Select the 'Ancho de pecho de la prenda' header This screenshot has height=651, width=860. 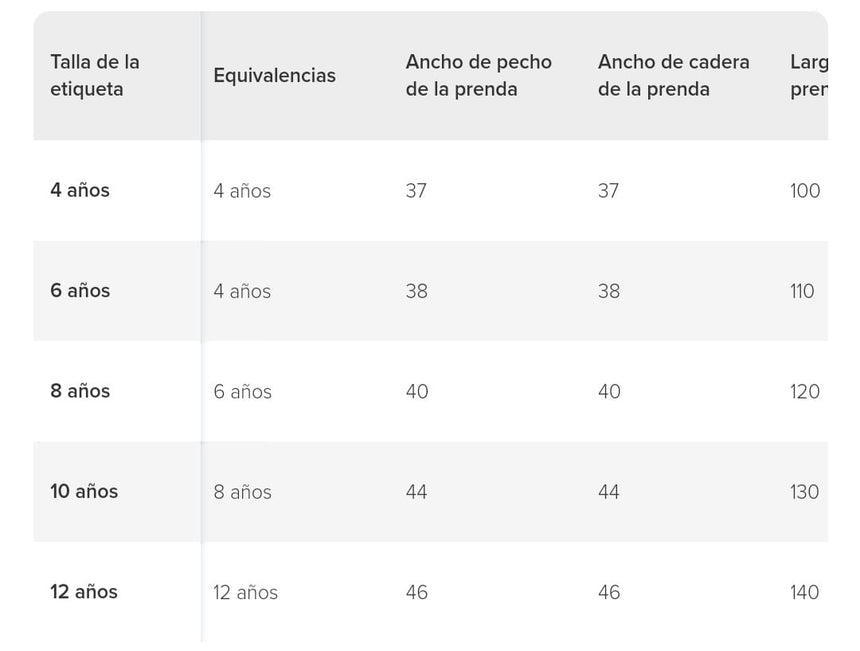tap(478, 75)
